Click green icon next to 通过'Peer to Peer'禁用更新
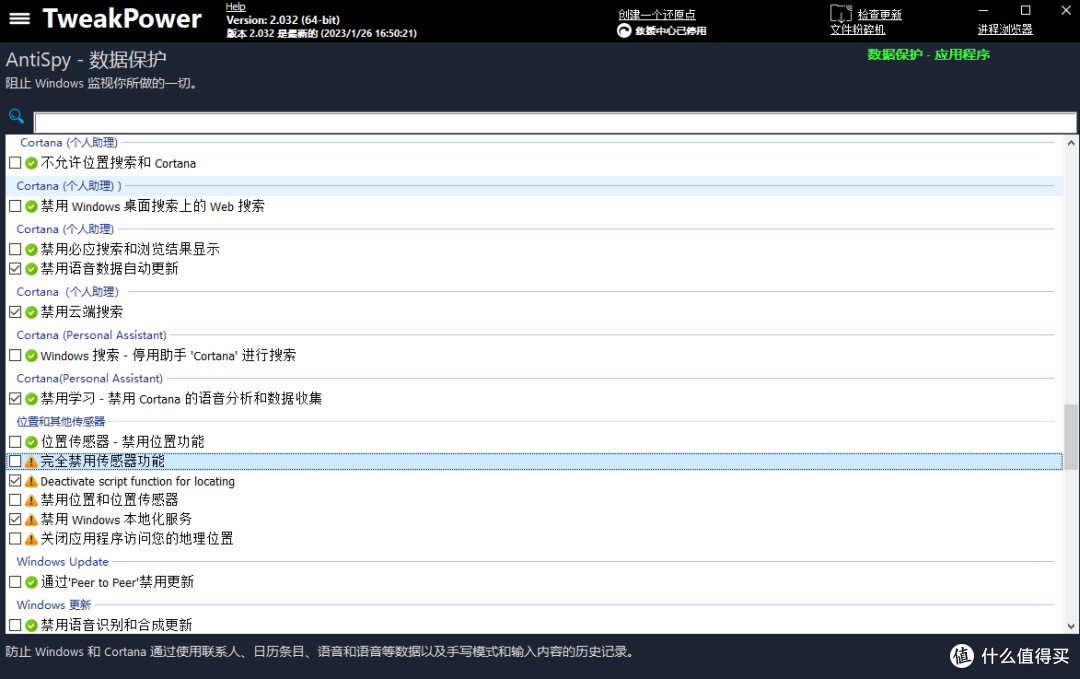Image resolution: width=1080 pixels, height=679 pixels. (x=32, y=583)
